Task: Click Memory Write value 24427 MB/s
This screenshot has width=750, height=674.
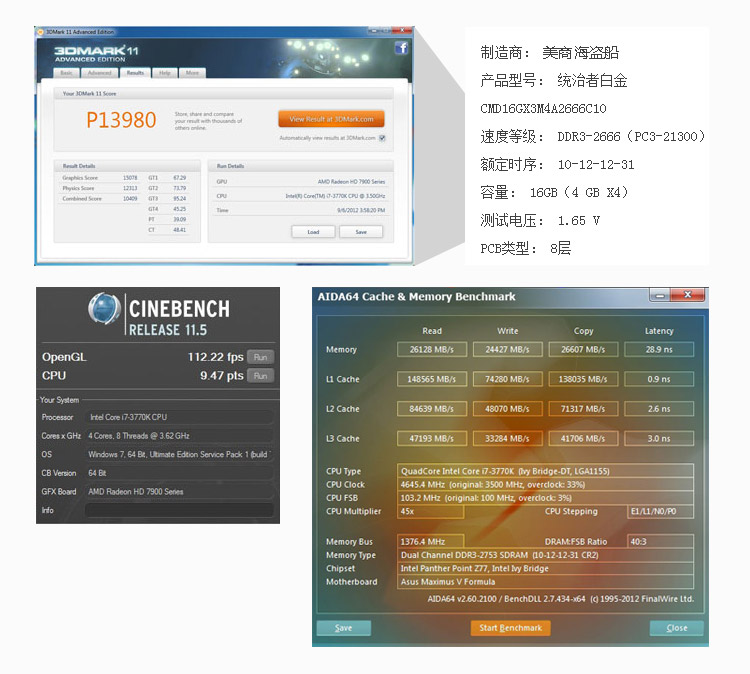Action: tap(507, 350)
